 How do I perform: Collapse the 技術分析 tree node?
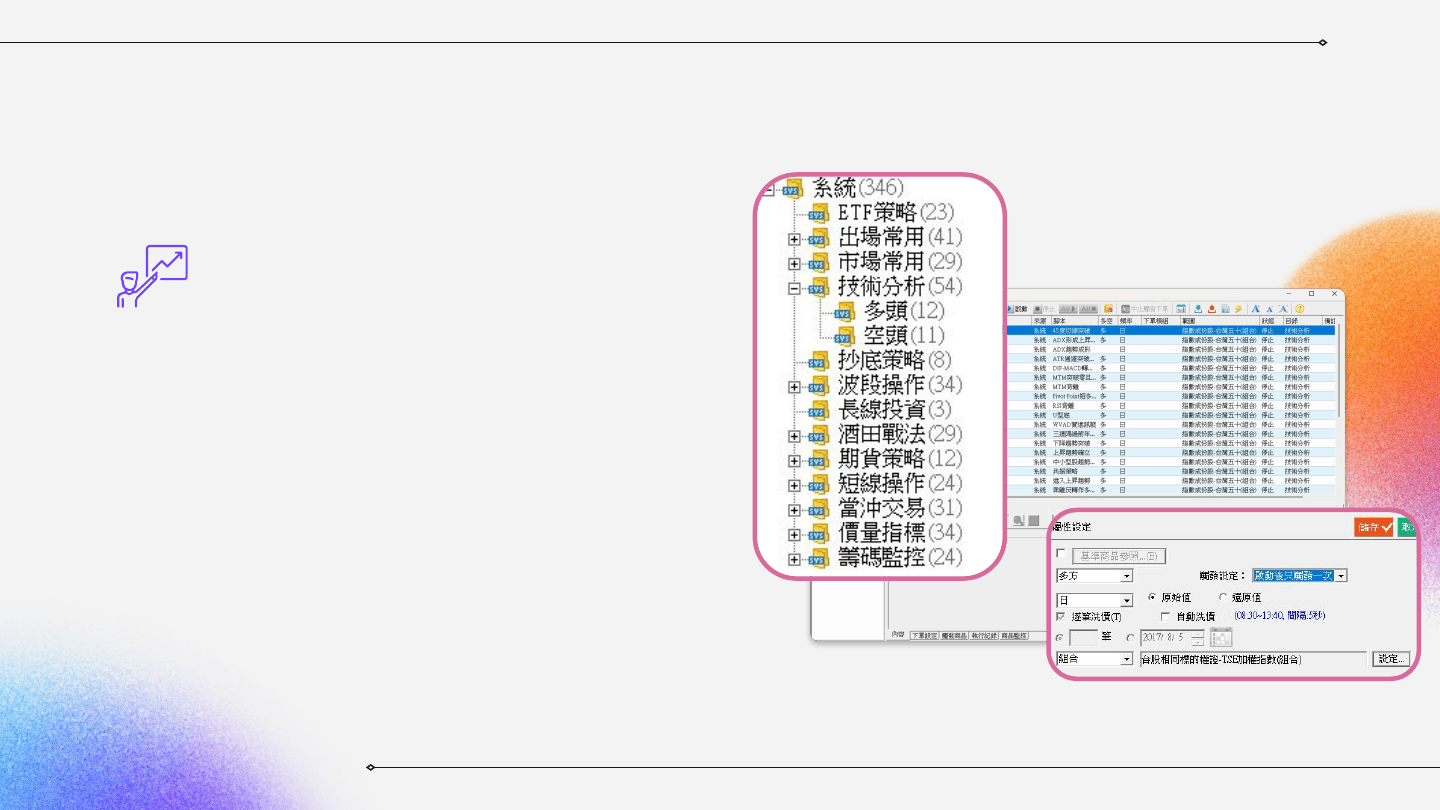(794, 288)
